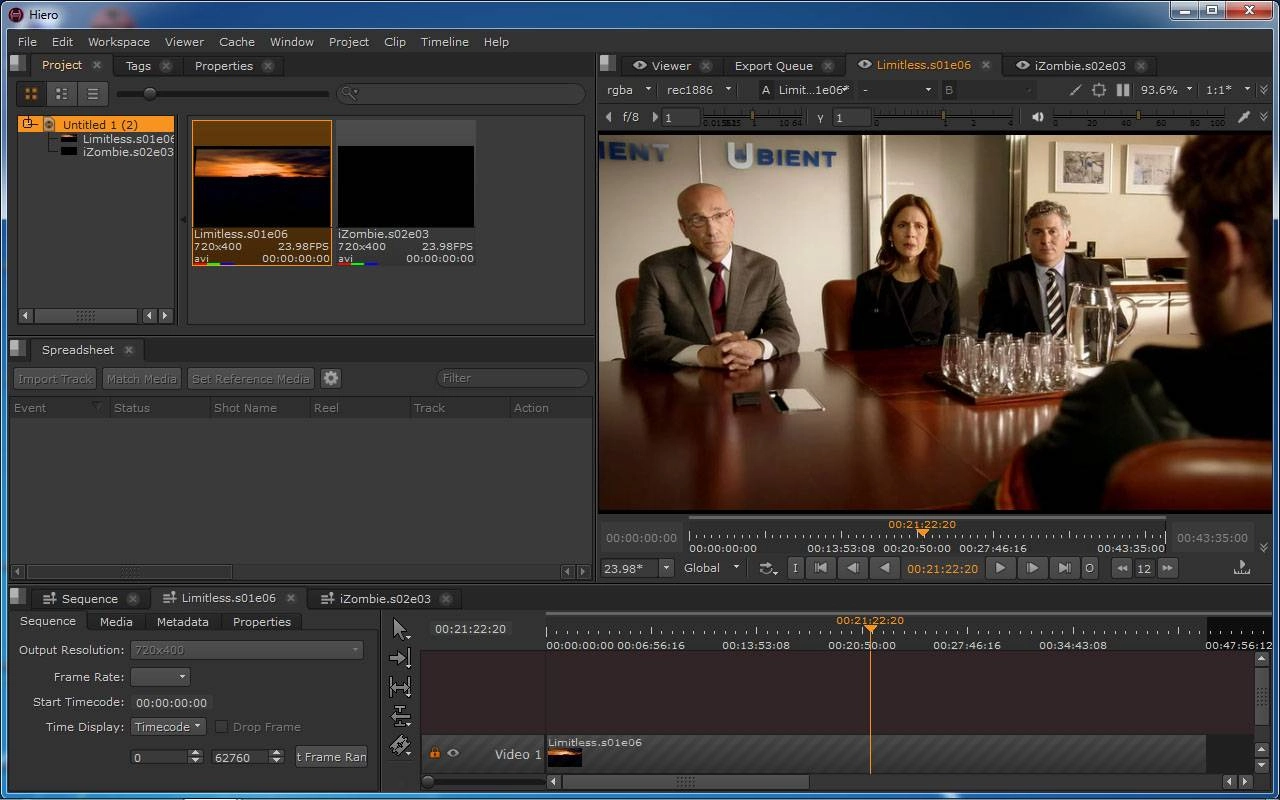Adjust audio volume slider
1280x800 pixels.
pos(1138,118)
